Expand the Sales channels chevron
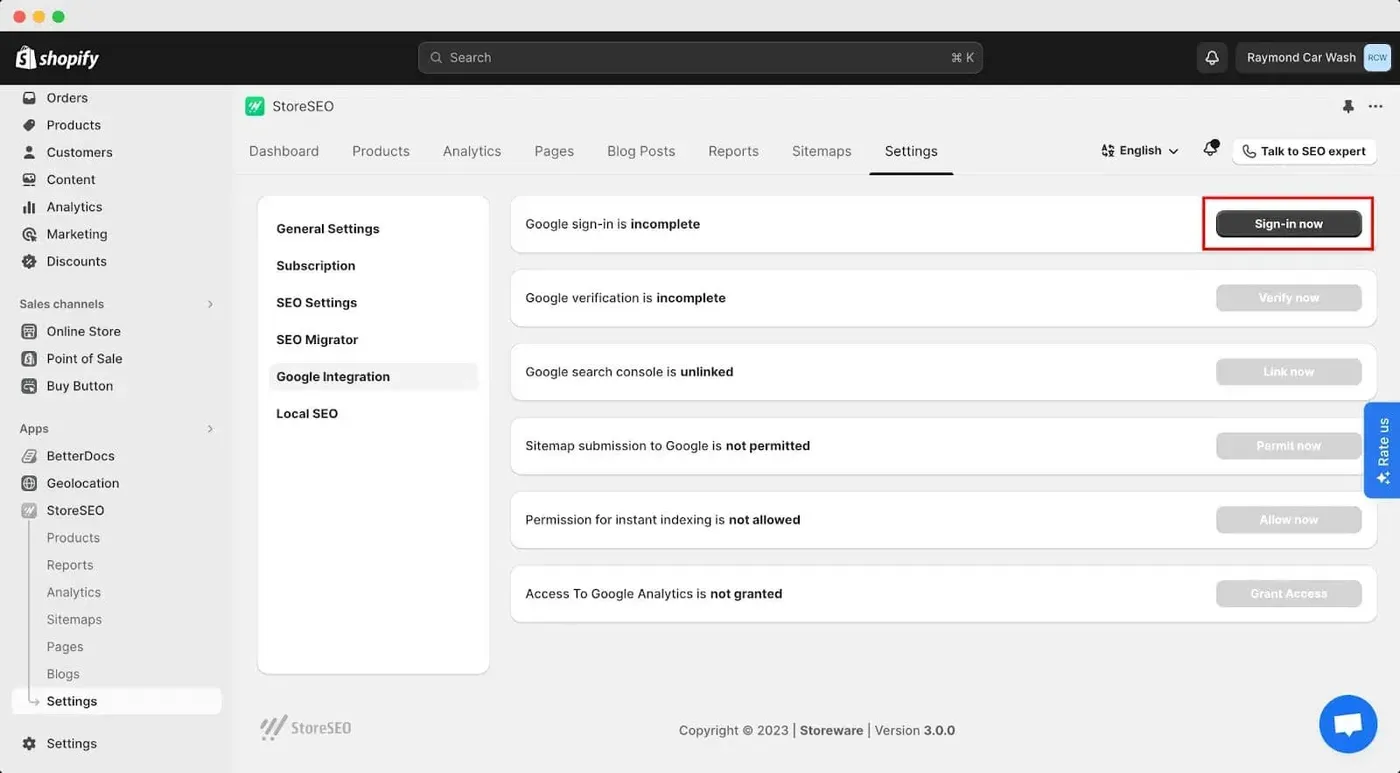Viewport: 1400px width, 773px height. coord(210,304)
